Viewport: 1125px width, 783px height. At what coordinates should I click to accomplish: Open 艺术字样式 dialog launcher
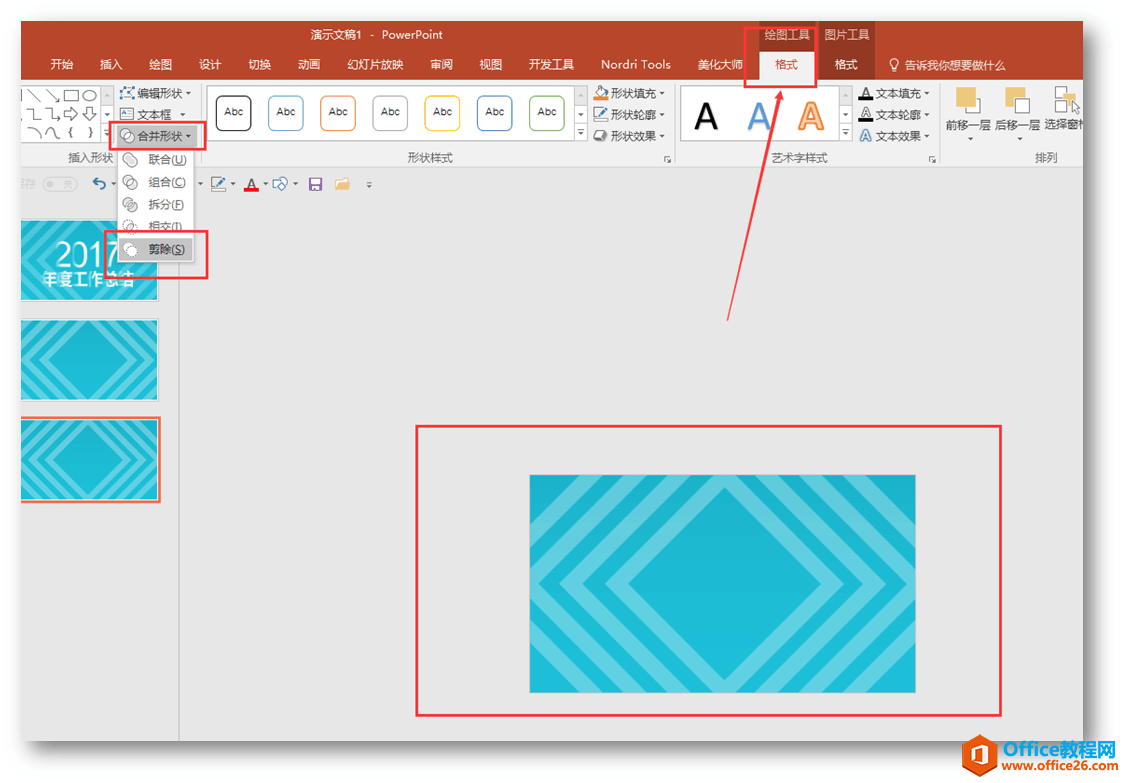[932, 159]
